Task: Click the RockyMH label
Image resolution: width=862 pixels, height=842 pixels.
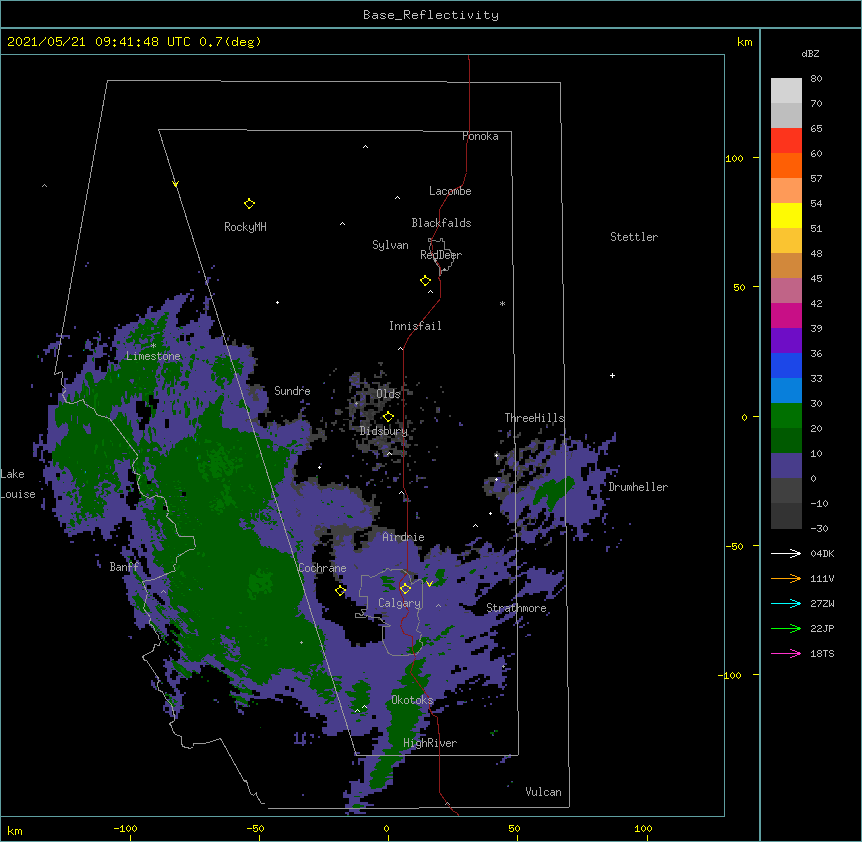Action: (x=245, y=227)
